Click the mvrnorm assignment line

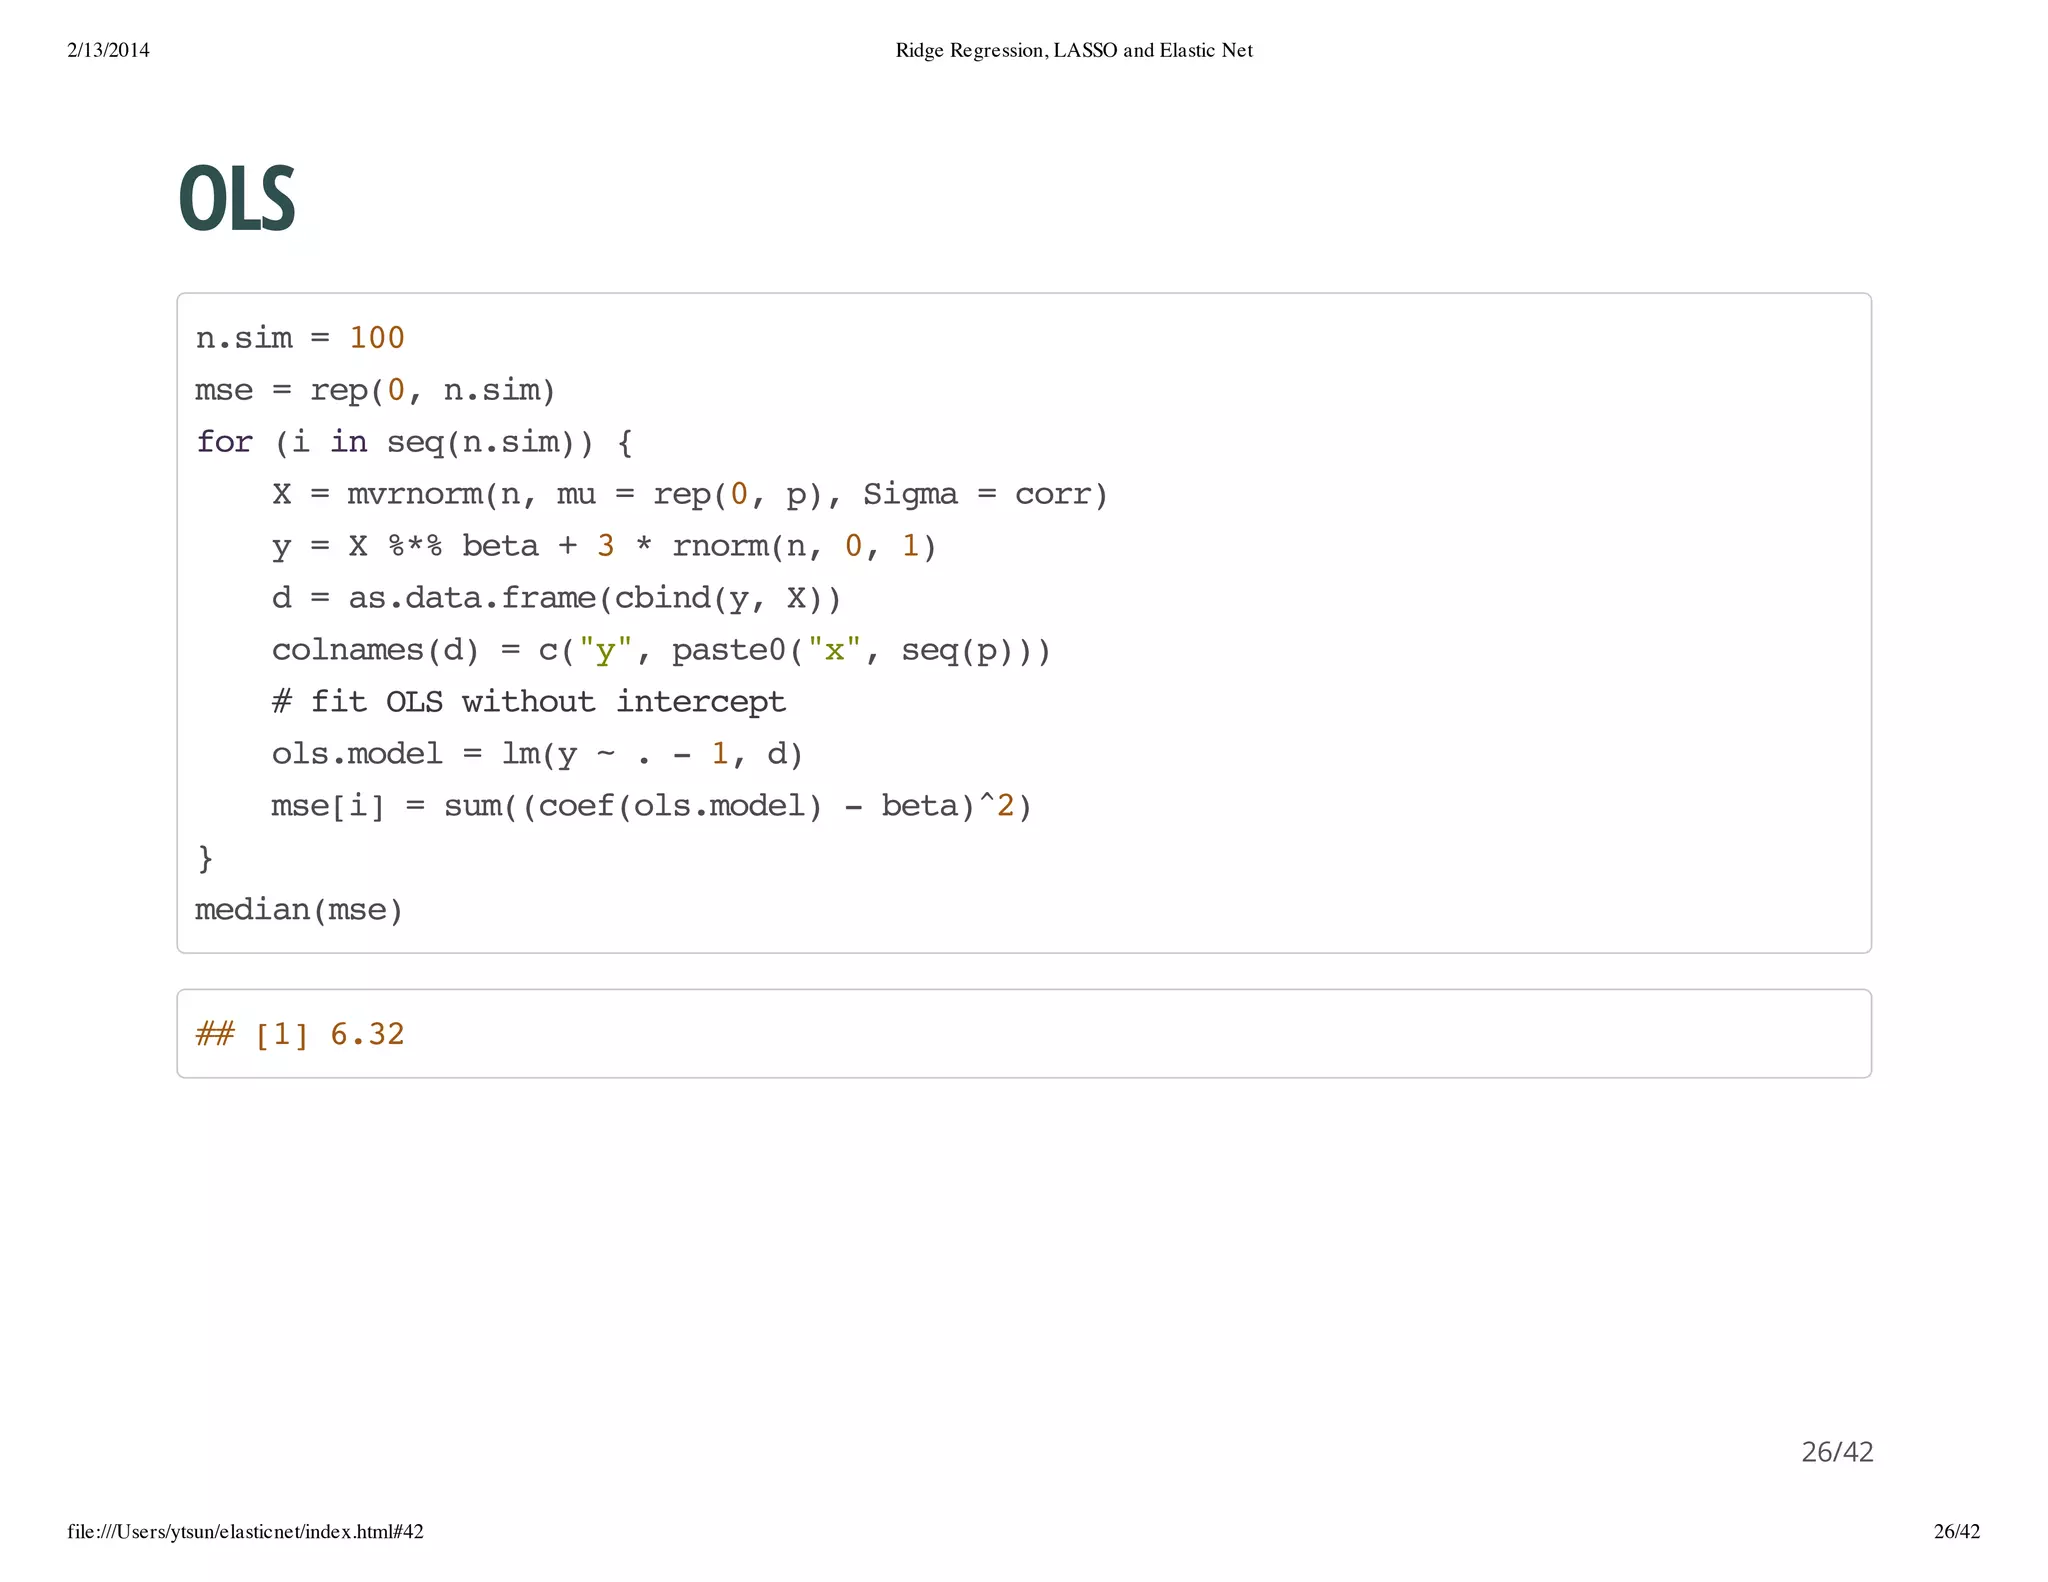point(689,494)
